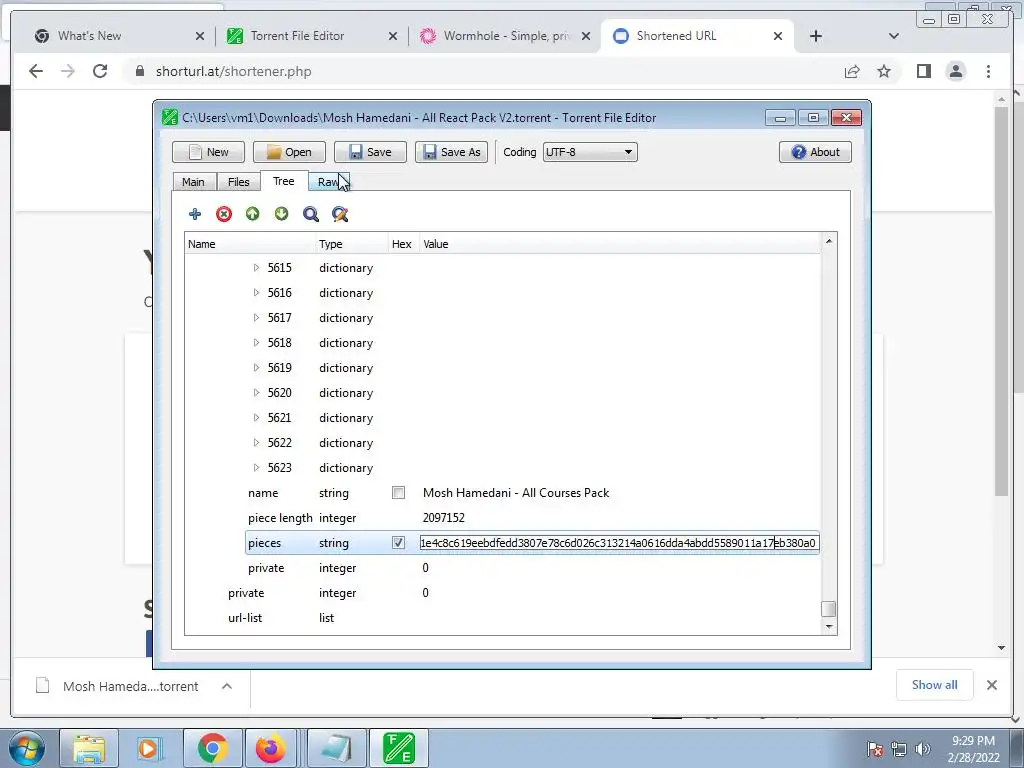This screenshot has width=1024, height=768.
Task: Toggle Hex checkbox for name row
Action: pyautogui.click(x=398, y=492)
